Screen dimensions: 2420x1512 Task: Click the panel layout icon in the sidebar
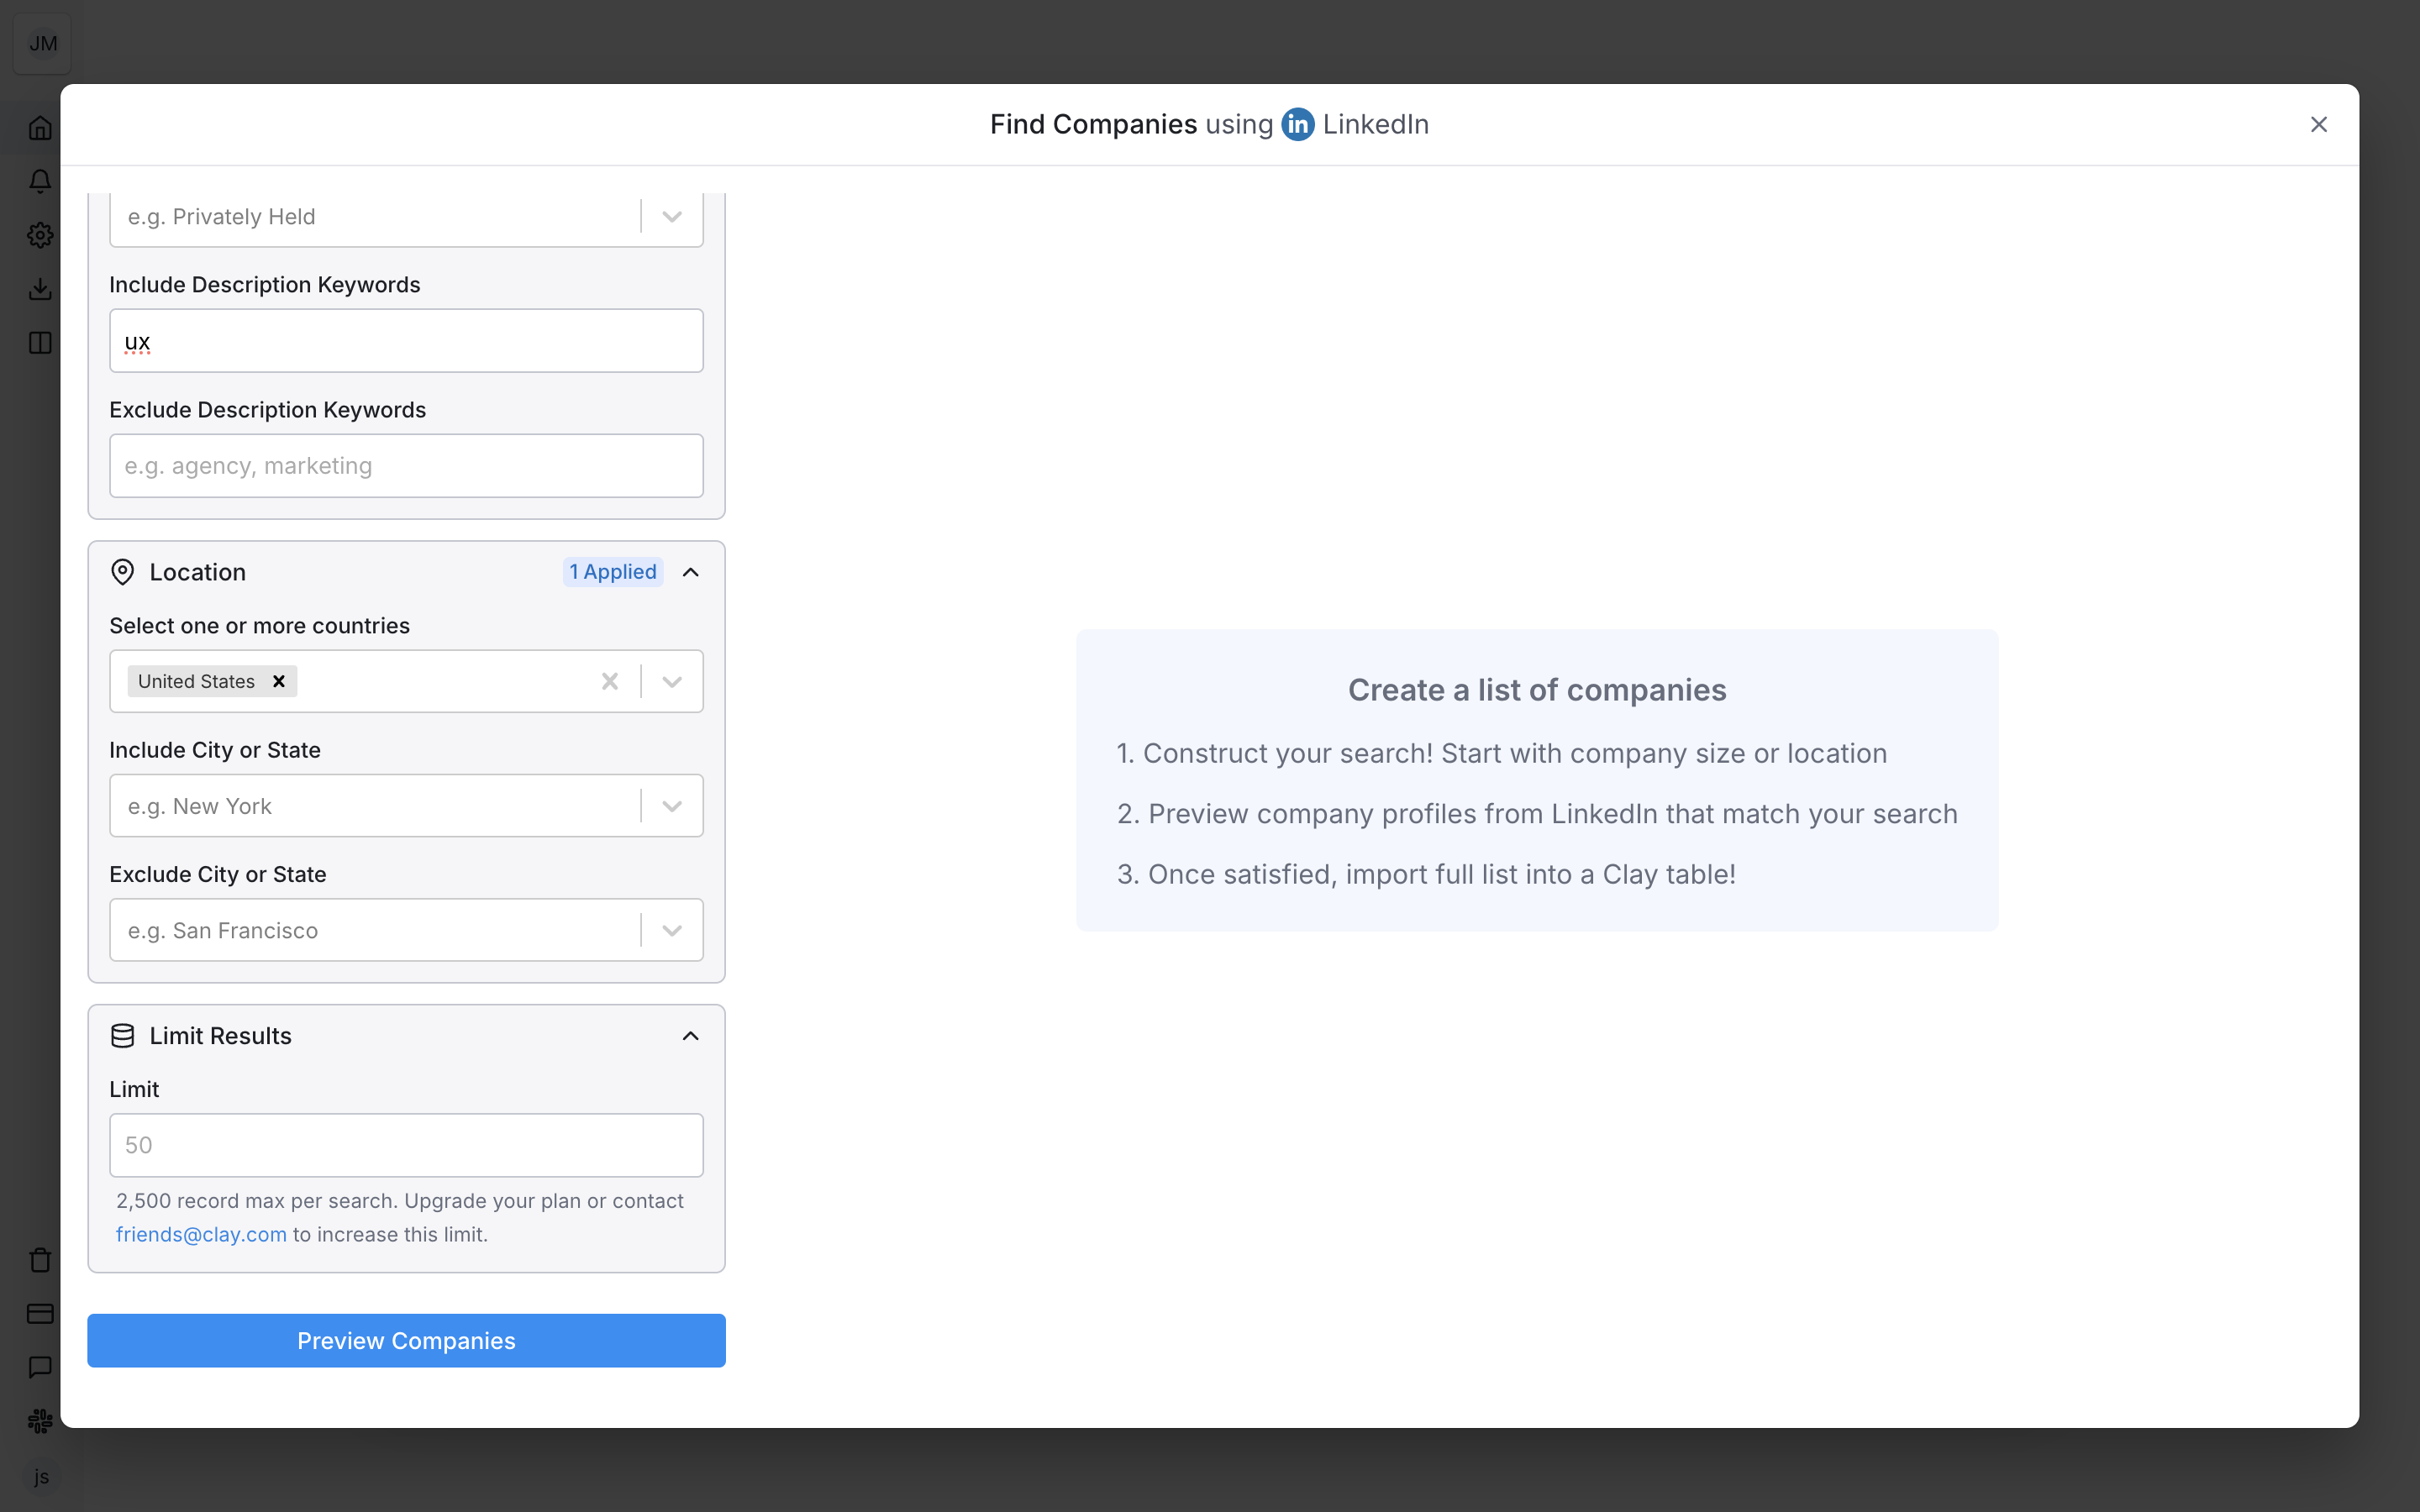[x=40, y=343]
